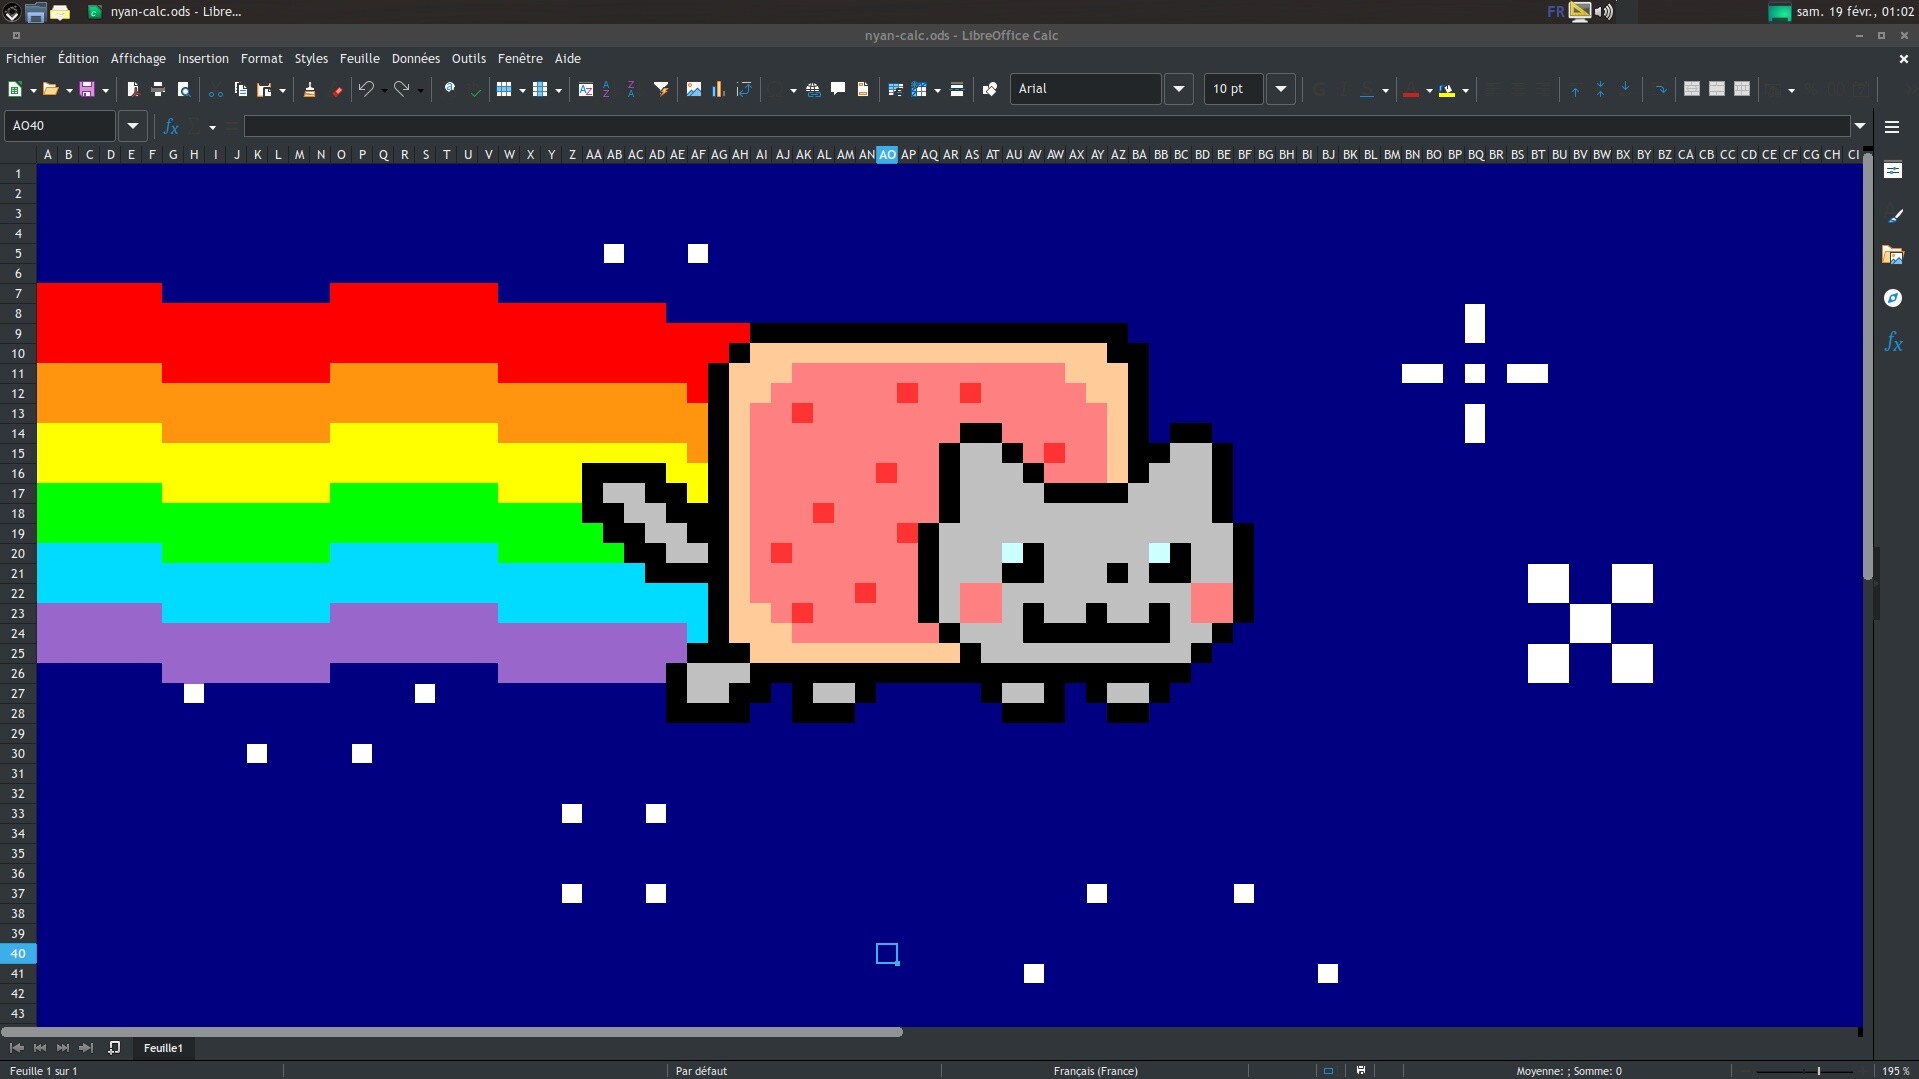
Task: Open the Outils menu
Action: (468, 59)
